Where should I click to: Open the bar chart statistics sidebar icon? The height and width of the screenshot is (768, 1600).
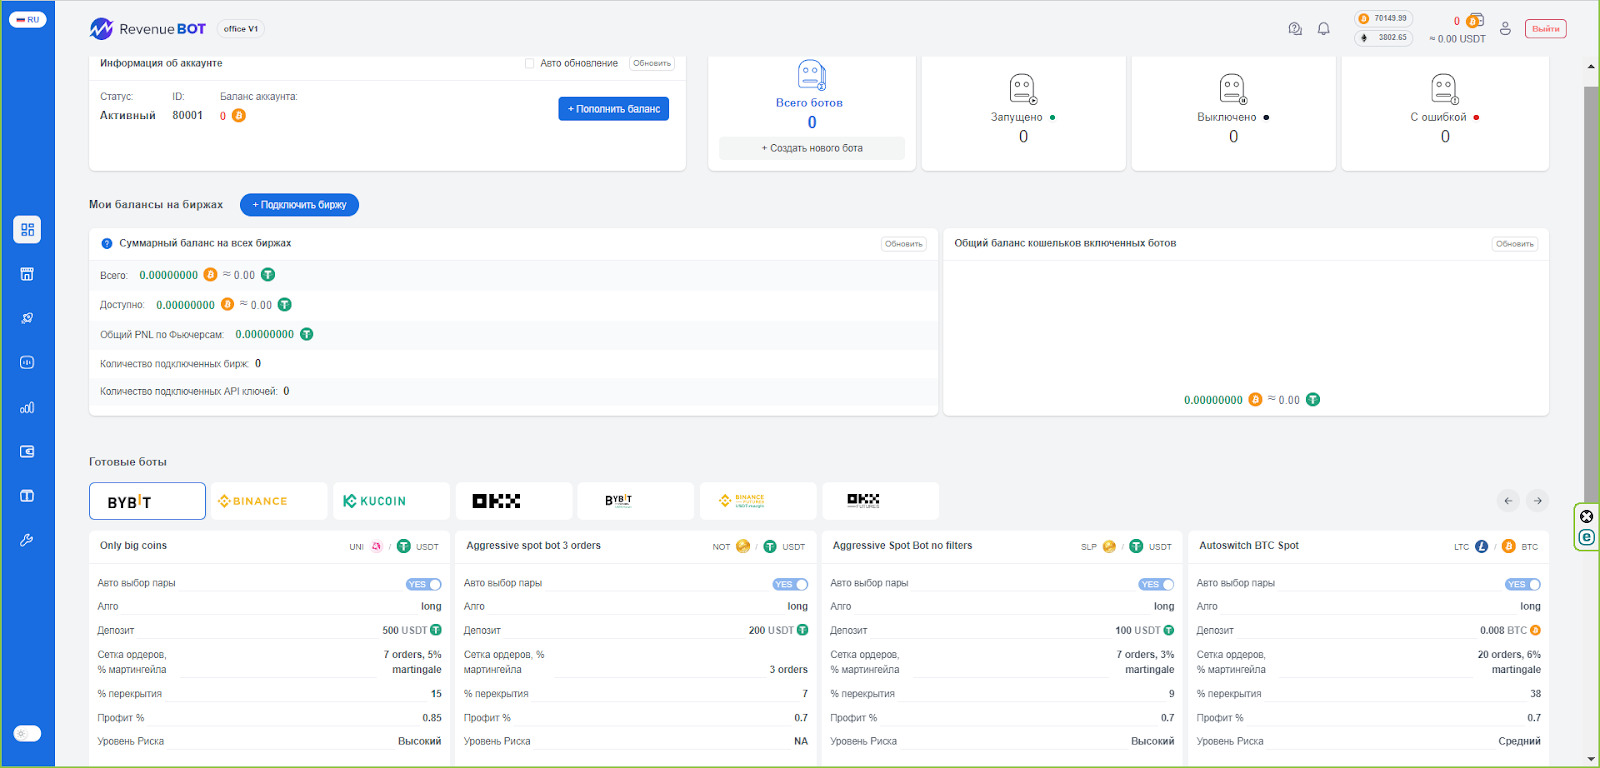(x=27, y=407)
